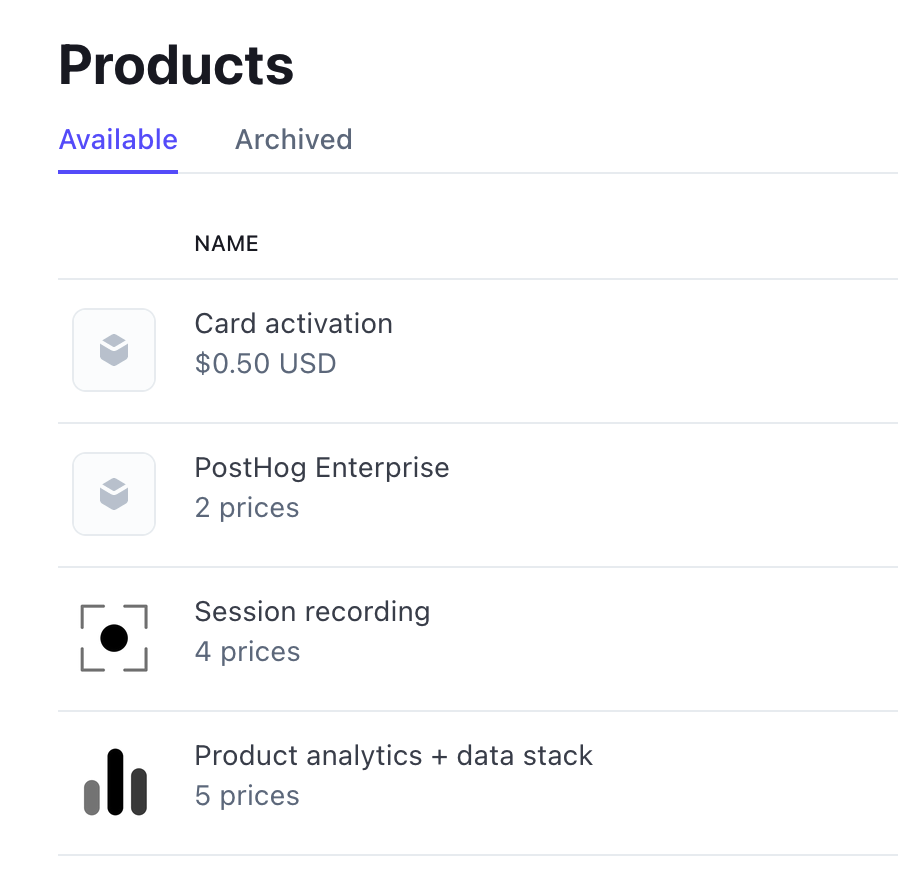898x878 pixels.
Task: Select the Available tab
Action: pos(117,139)
